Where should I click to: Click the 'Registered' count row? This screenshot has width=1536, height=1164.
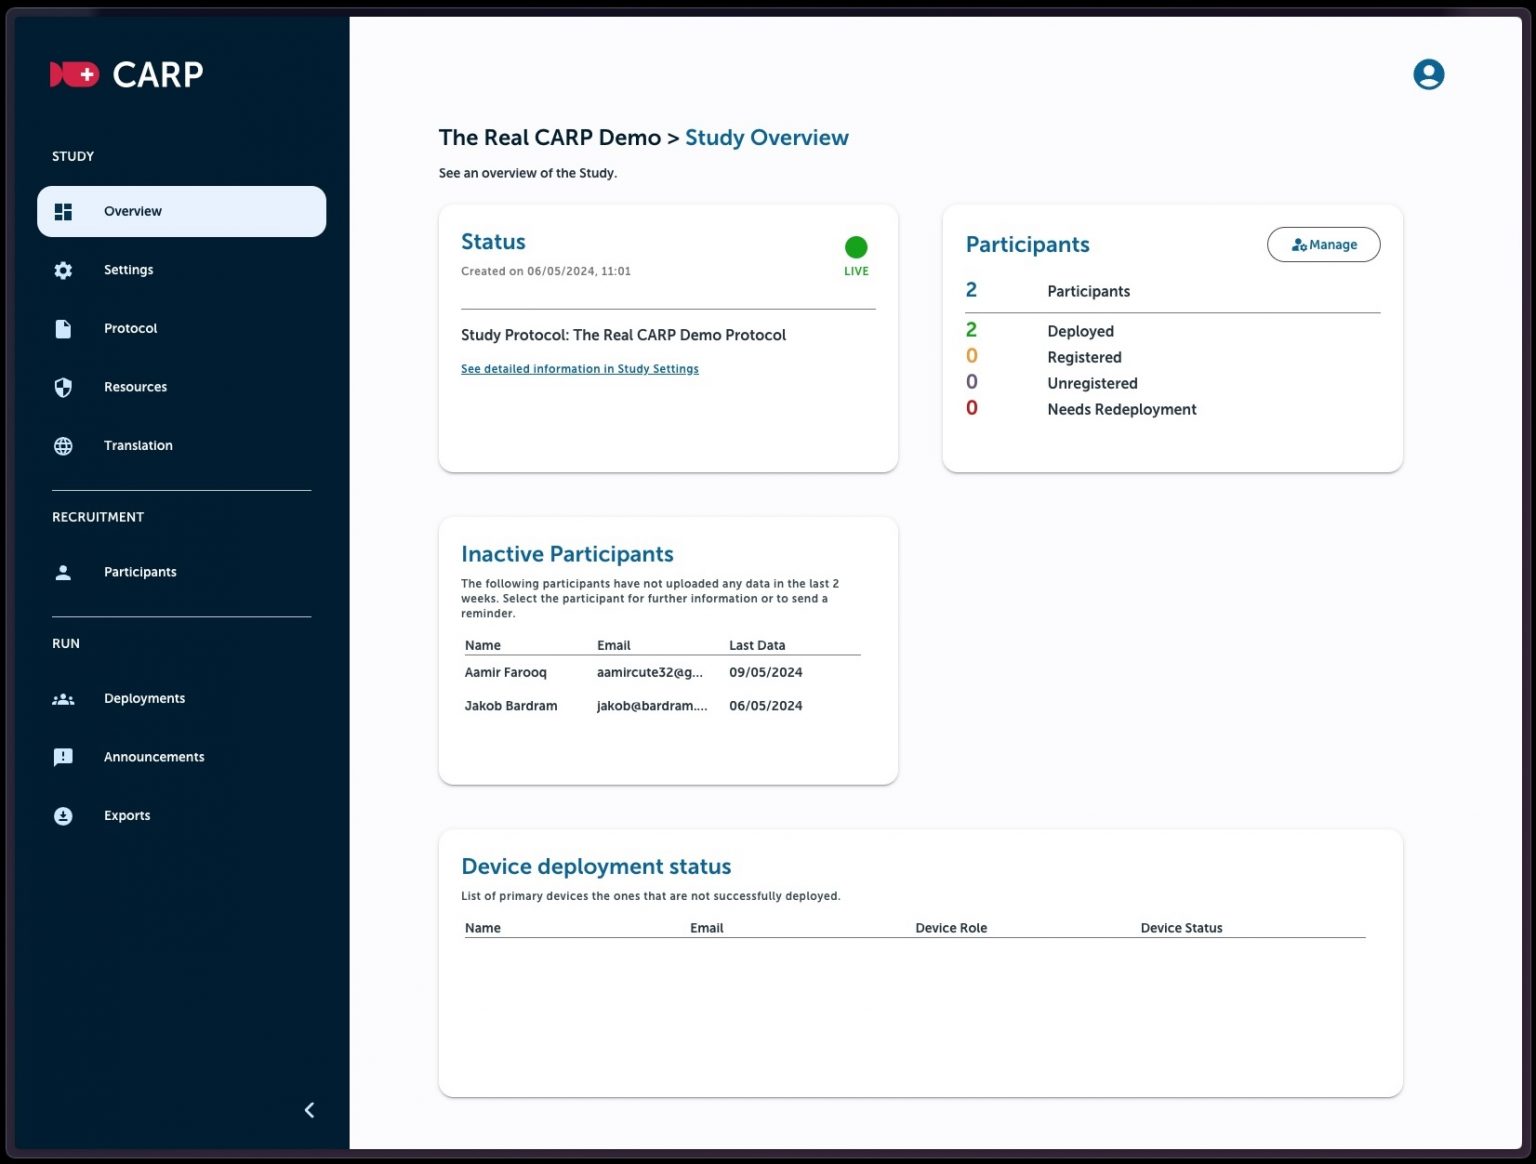1173,357
